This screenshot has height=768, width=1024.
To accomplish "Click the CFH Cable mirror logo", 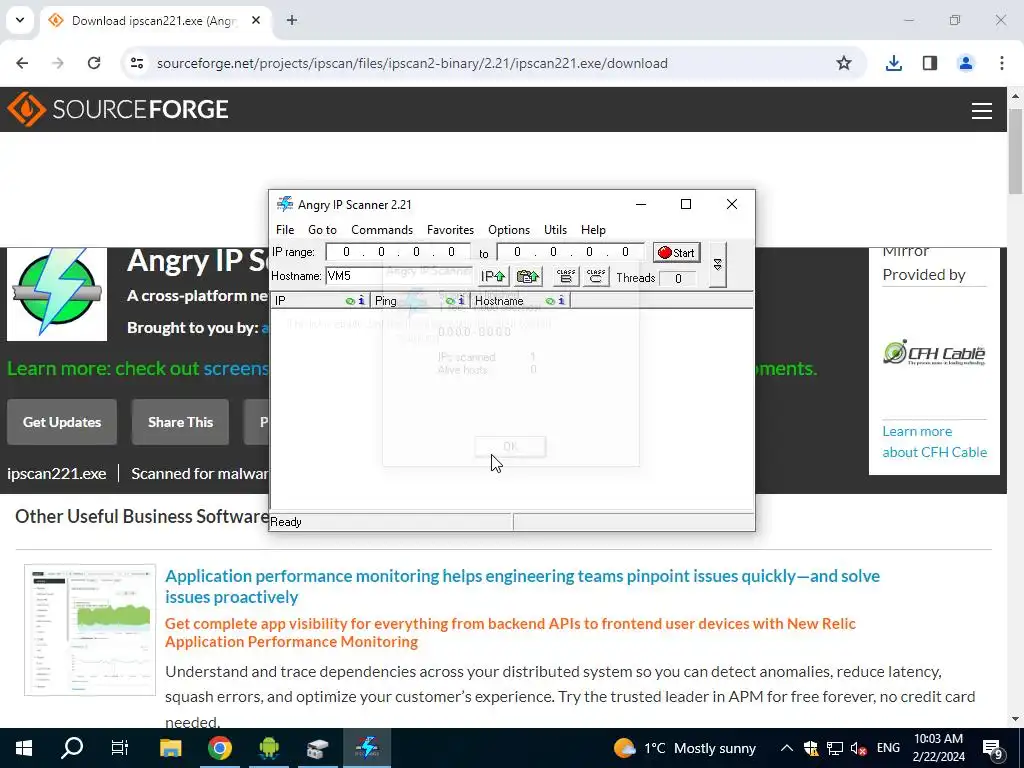I will coord(934,353).
